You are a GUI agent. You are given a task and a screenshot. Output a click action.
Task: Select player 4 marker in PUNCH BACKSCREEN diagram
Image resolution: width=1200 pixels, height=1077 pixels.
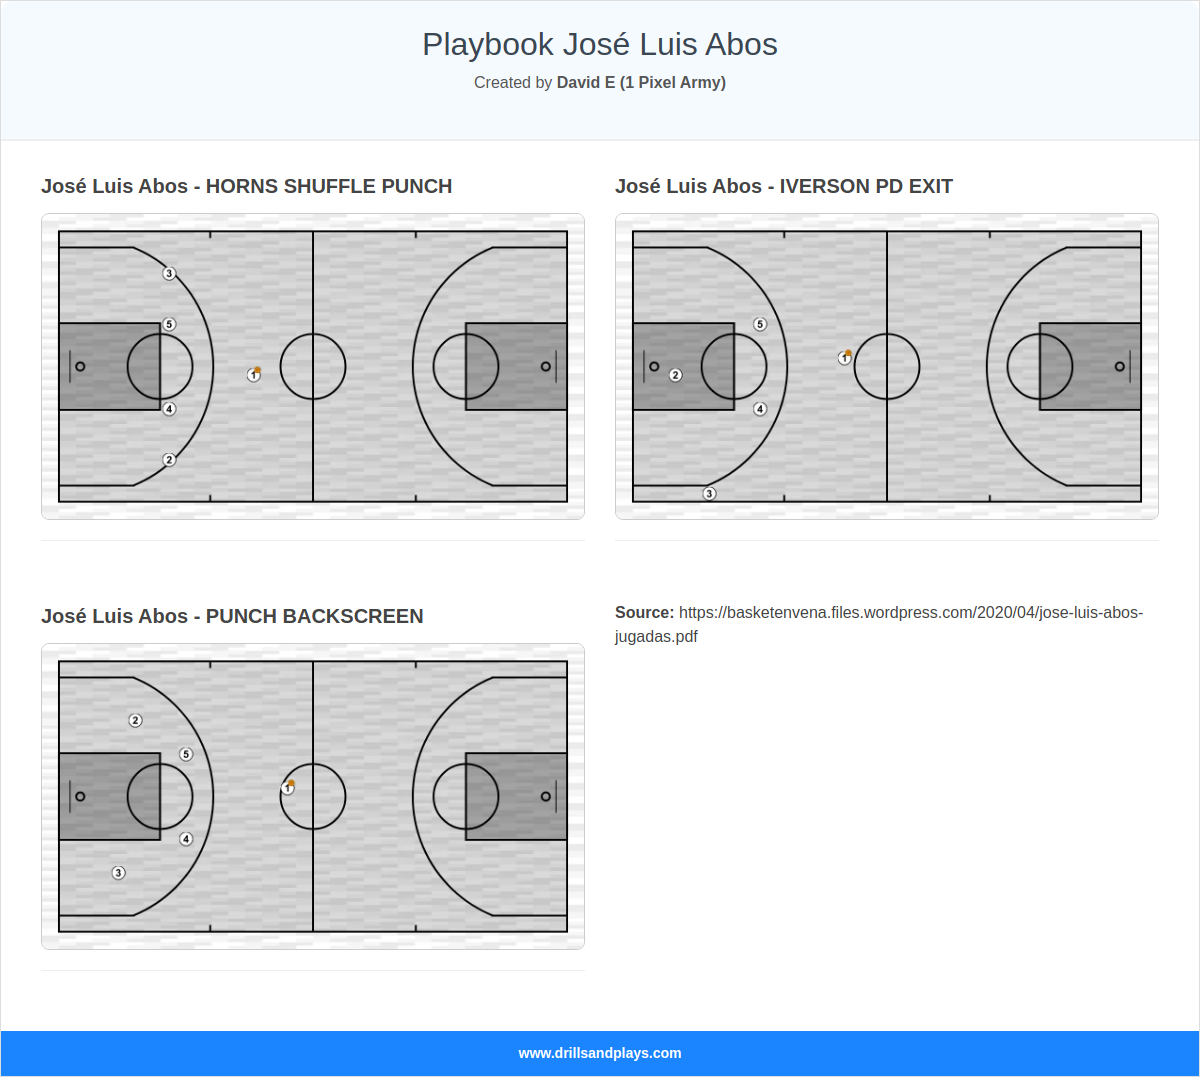(185, 839)
